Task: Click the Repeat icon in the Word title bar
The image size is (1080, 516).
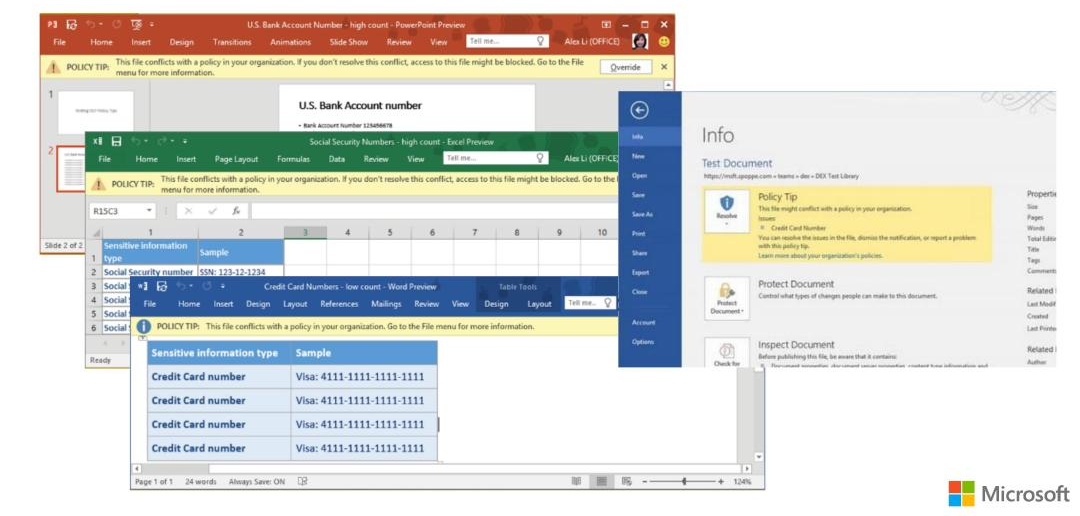Action: [x=207, y=287]
